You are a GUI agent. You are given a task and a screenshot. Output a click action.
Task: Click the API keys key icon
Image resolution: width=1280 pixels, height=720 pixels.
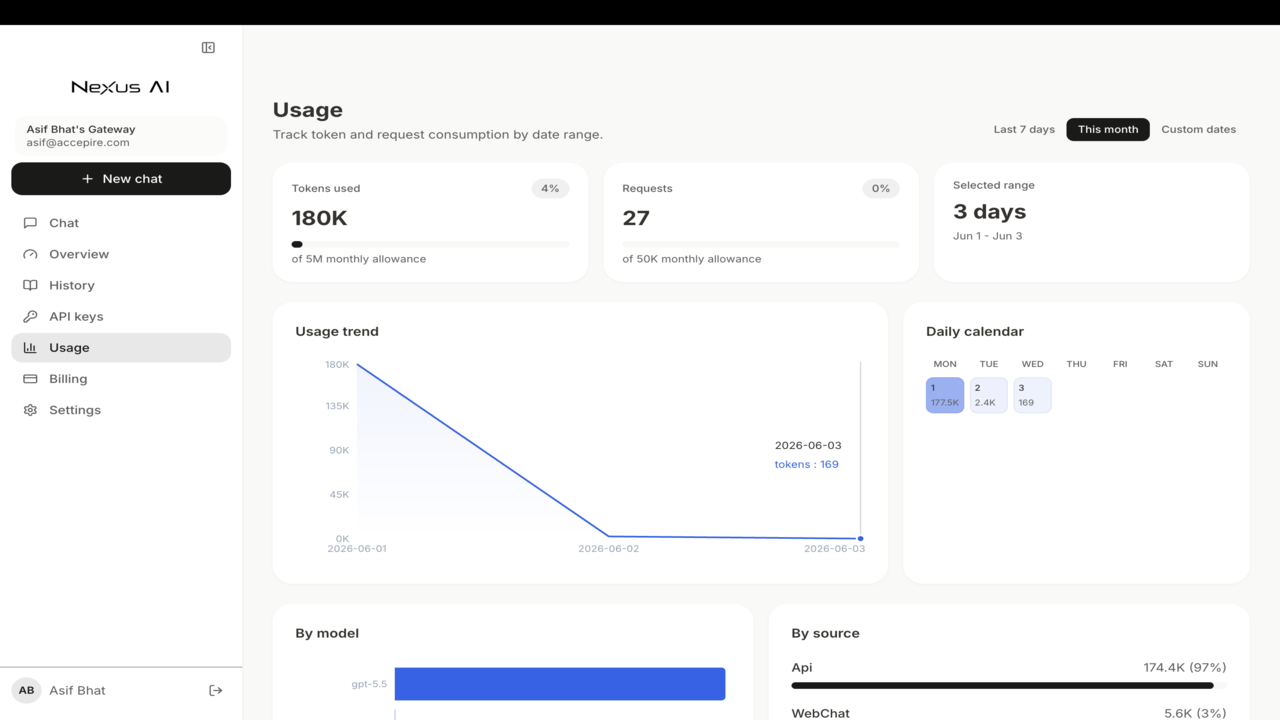tap(30, 316)
